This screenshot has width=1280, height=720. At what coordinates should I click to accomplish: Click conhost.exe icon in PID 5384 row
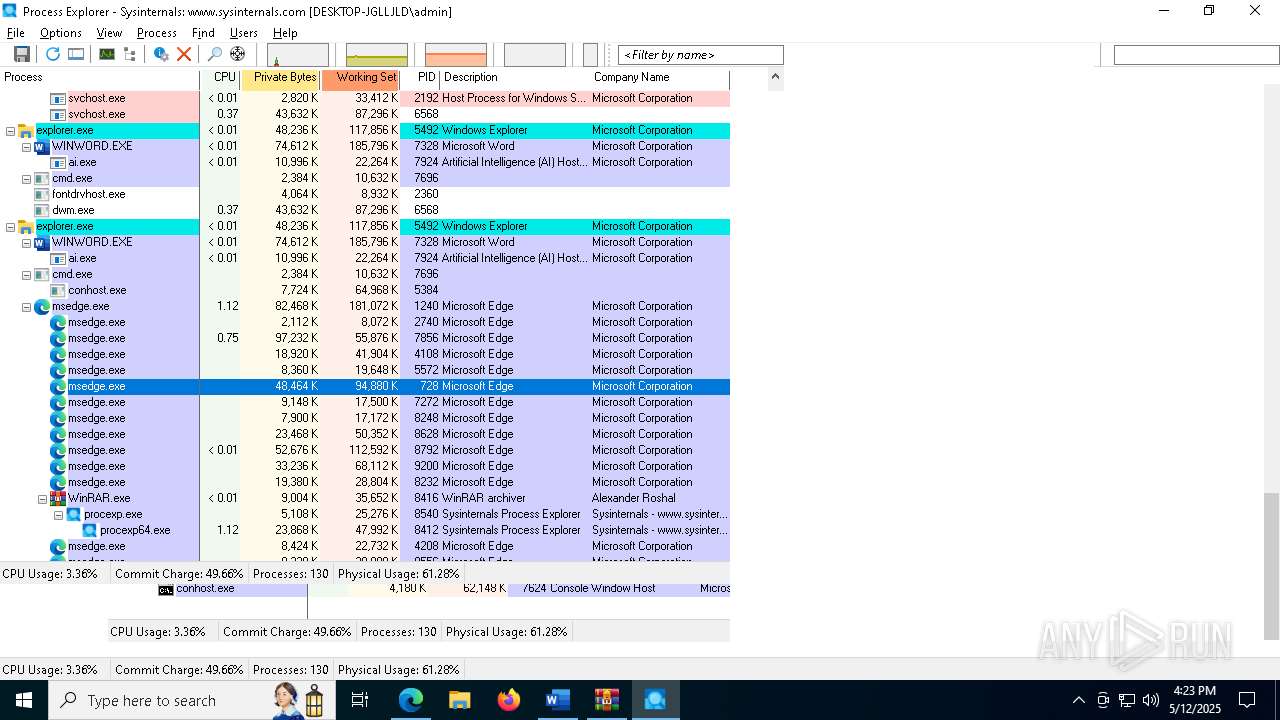point(58,290)
